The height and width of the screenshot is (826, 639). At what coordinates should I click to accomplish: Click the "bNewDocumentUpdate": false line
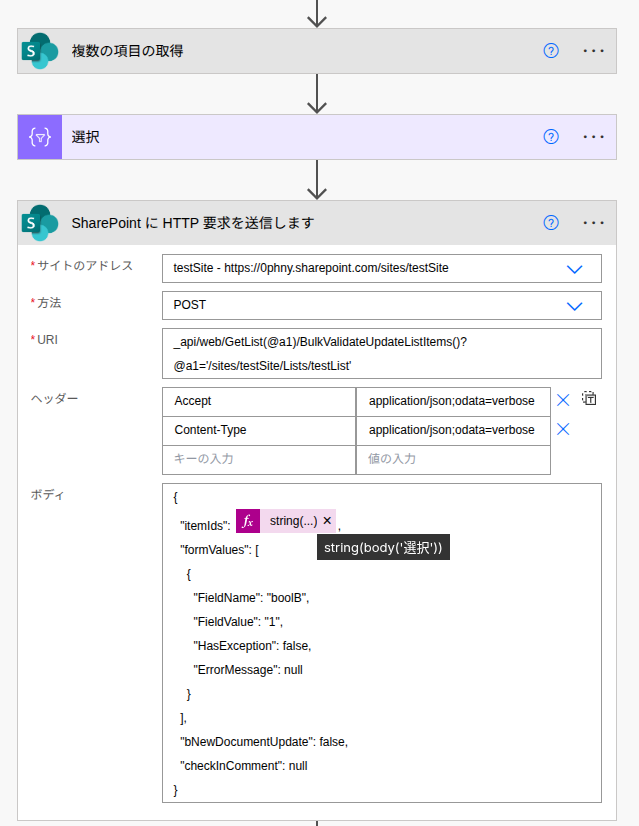tap(264, 742)
